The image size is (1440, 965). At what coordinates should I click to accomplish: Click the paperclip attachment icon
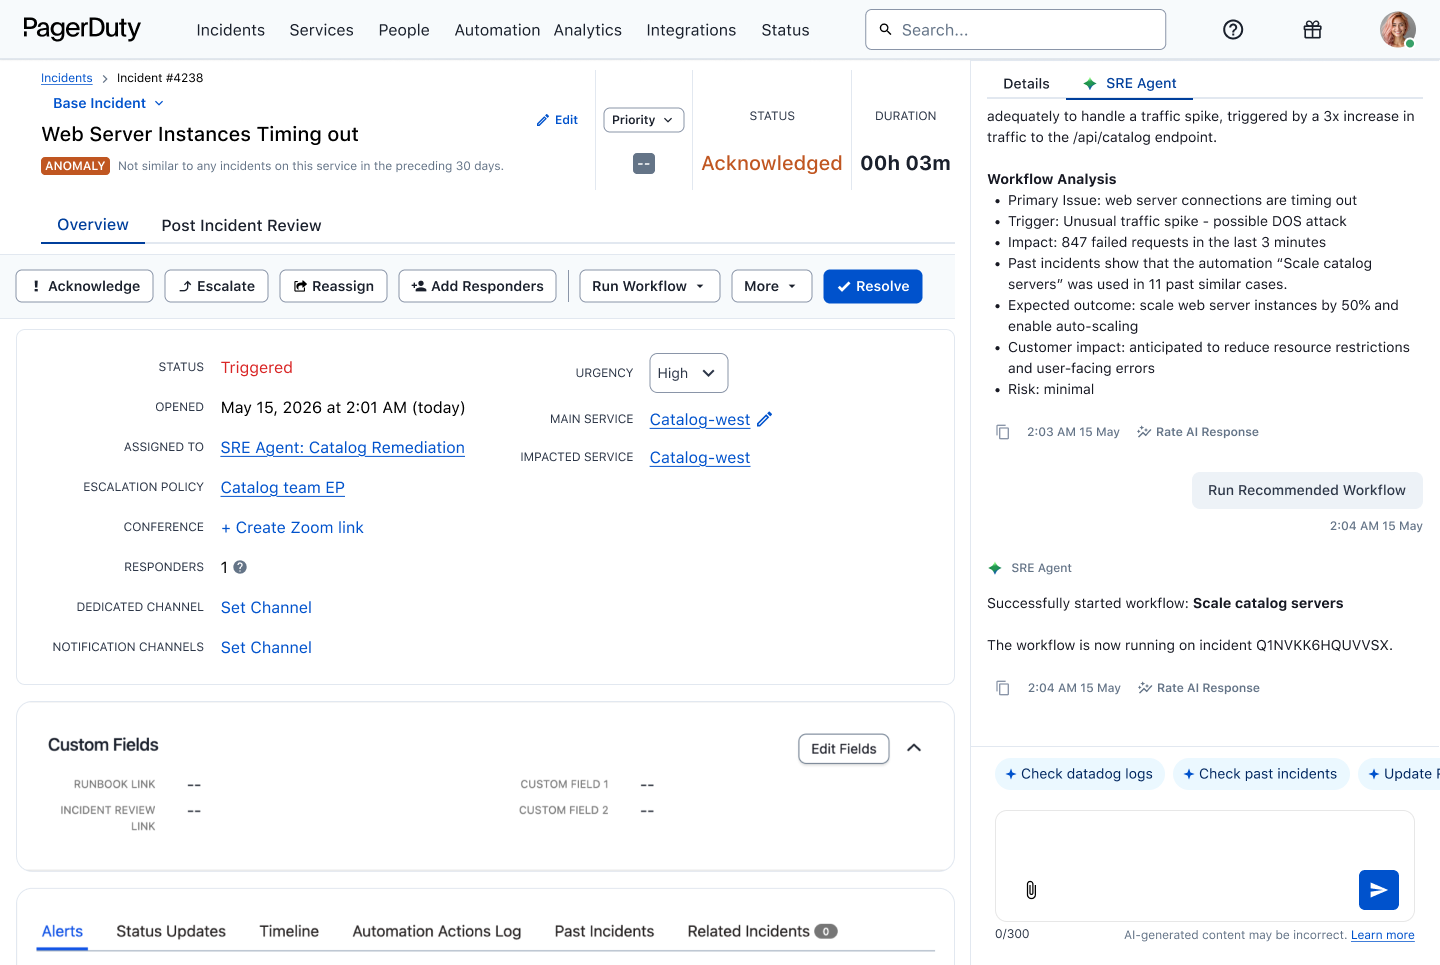click(x=1031, y=890)
